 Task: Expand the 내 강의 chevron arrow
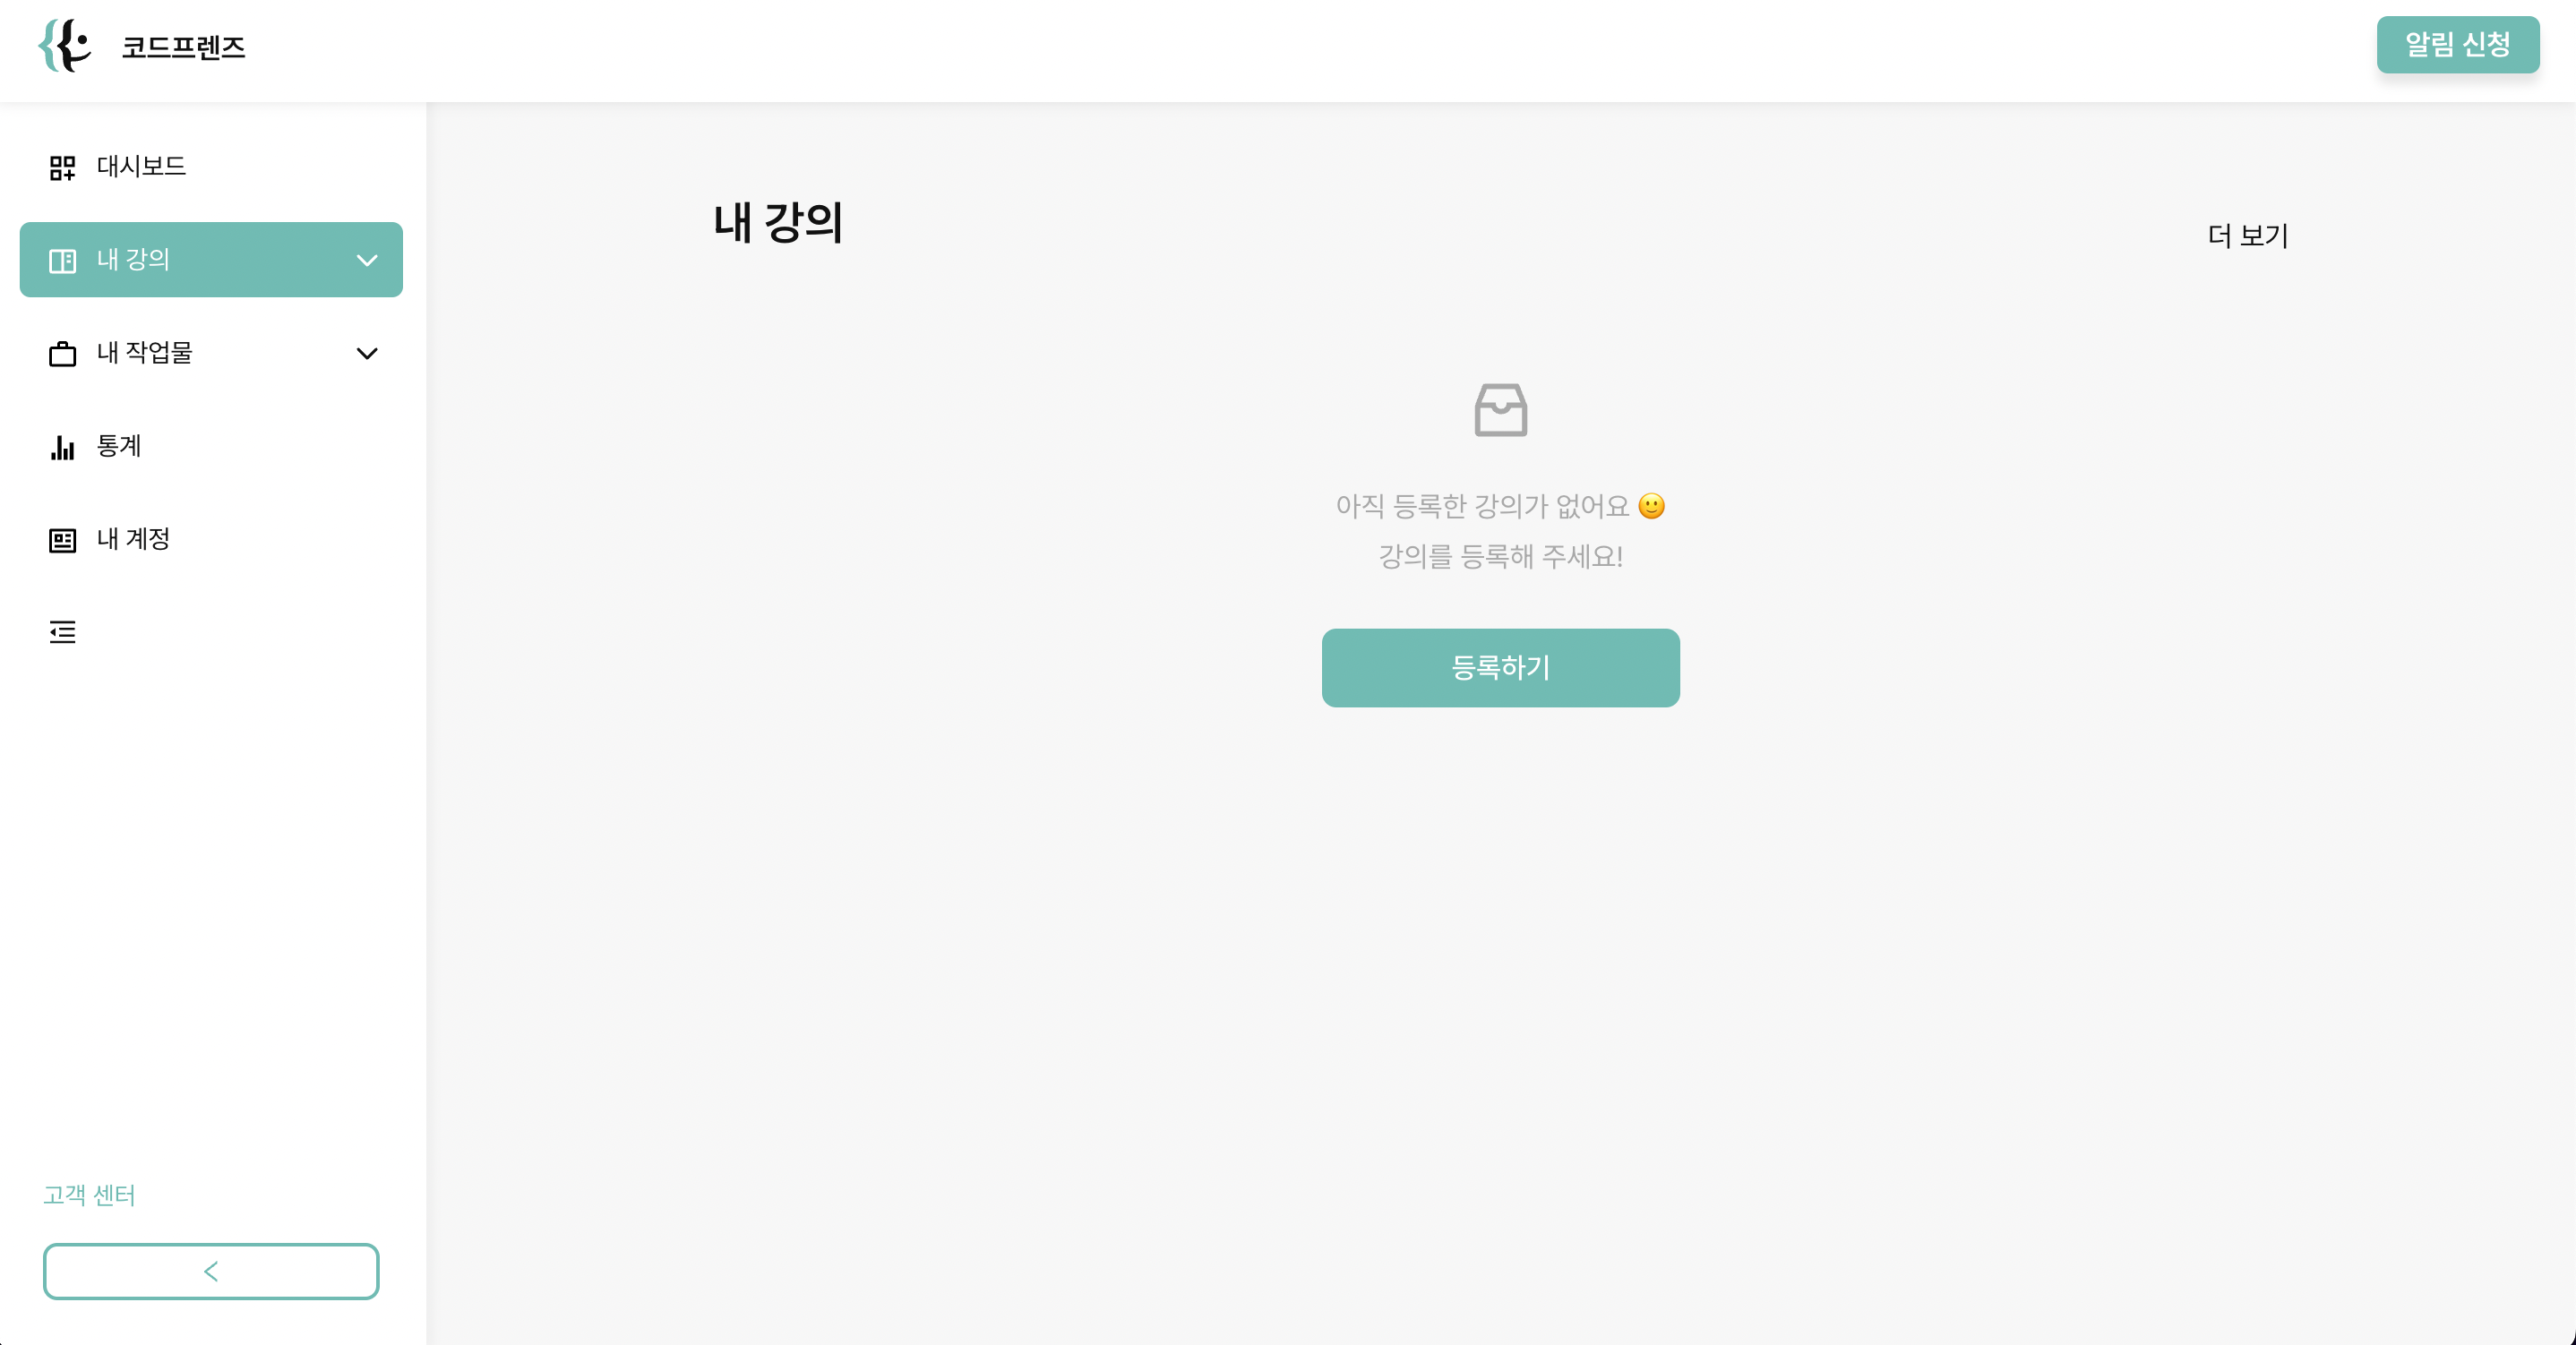[367, 260]
